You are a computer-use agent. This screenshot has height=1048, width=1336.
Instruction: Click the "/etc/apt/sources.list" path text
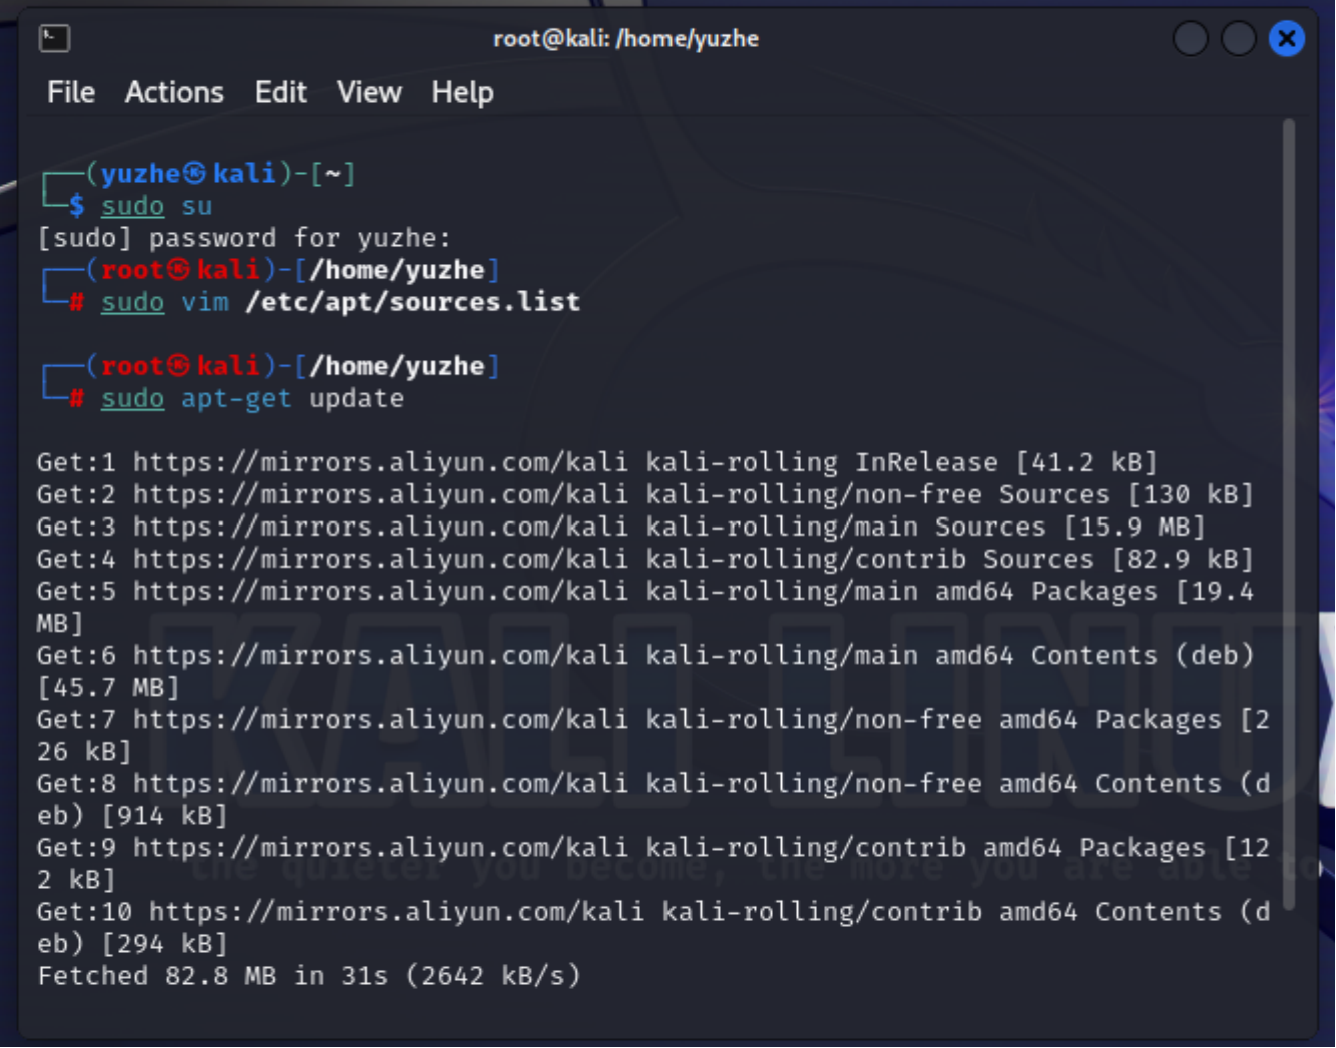tap(412, 302)
